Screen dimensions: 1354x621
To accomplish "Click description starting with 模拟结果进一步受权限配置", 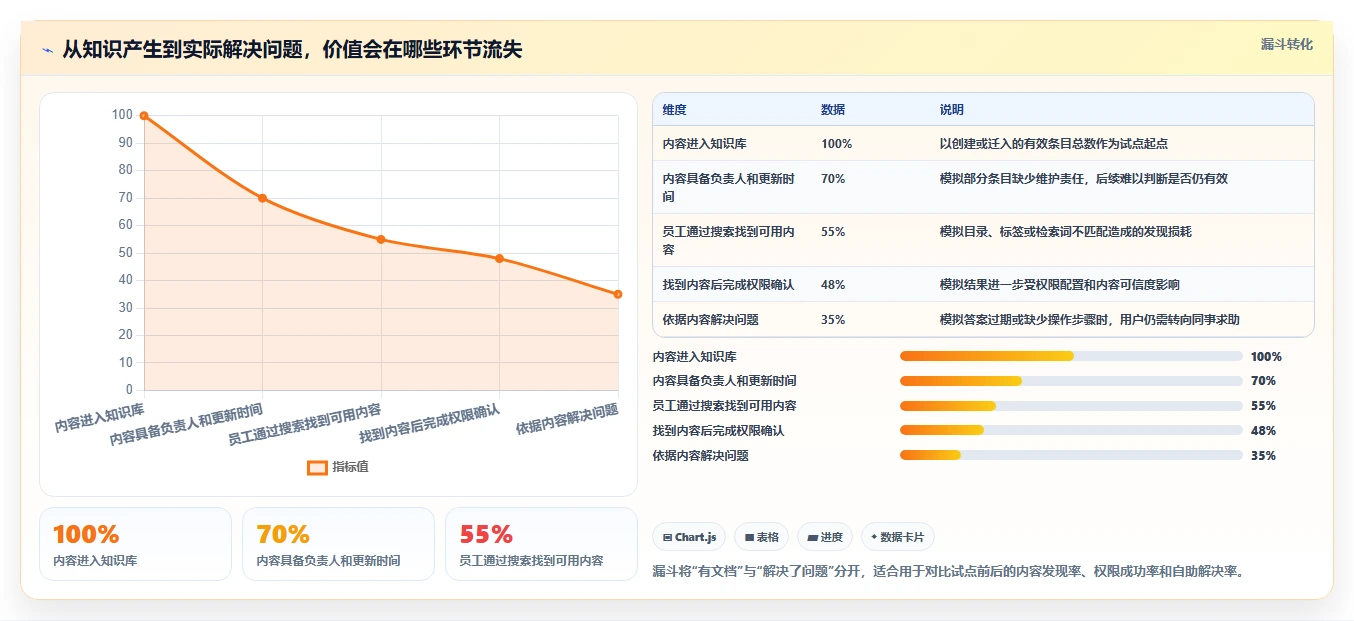I will 1060,285.
